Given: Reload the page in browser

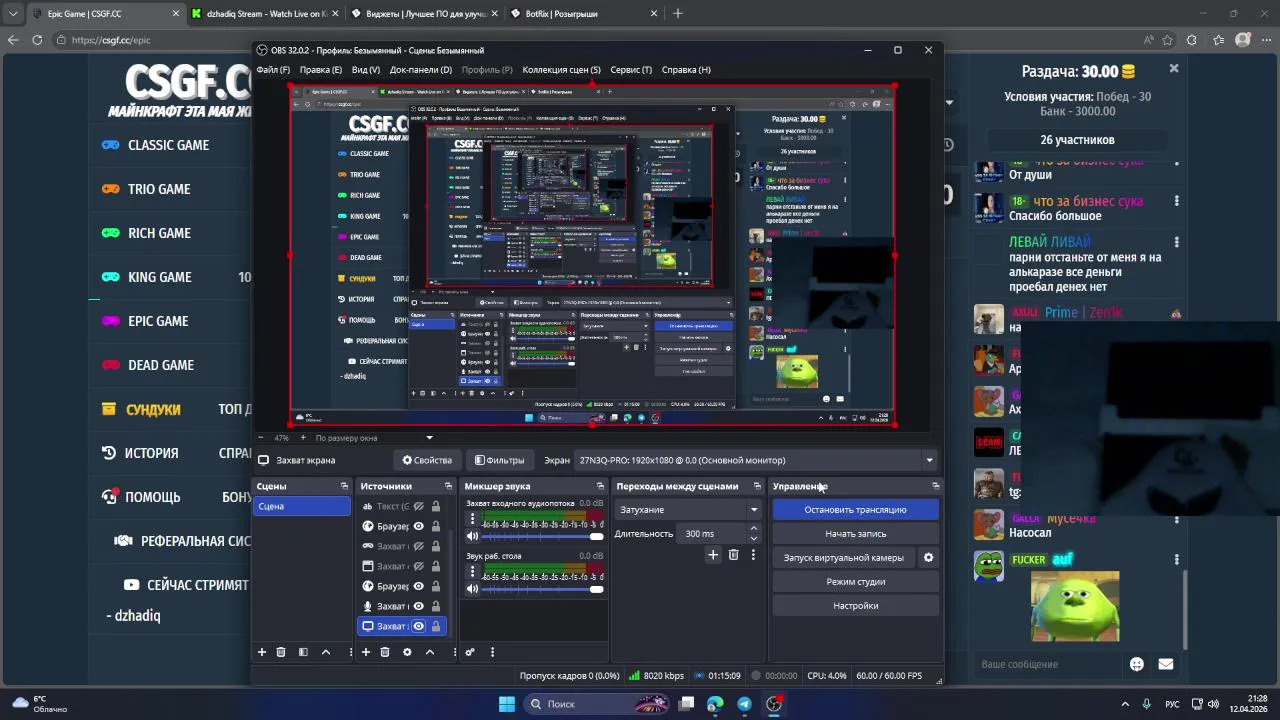Looking at the screenshot, I should [37, 40].
